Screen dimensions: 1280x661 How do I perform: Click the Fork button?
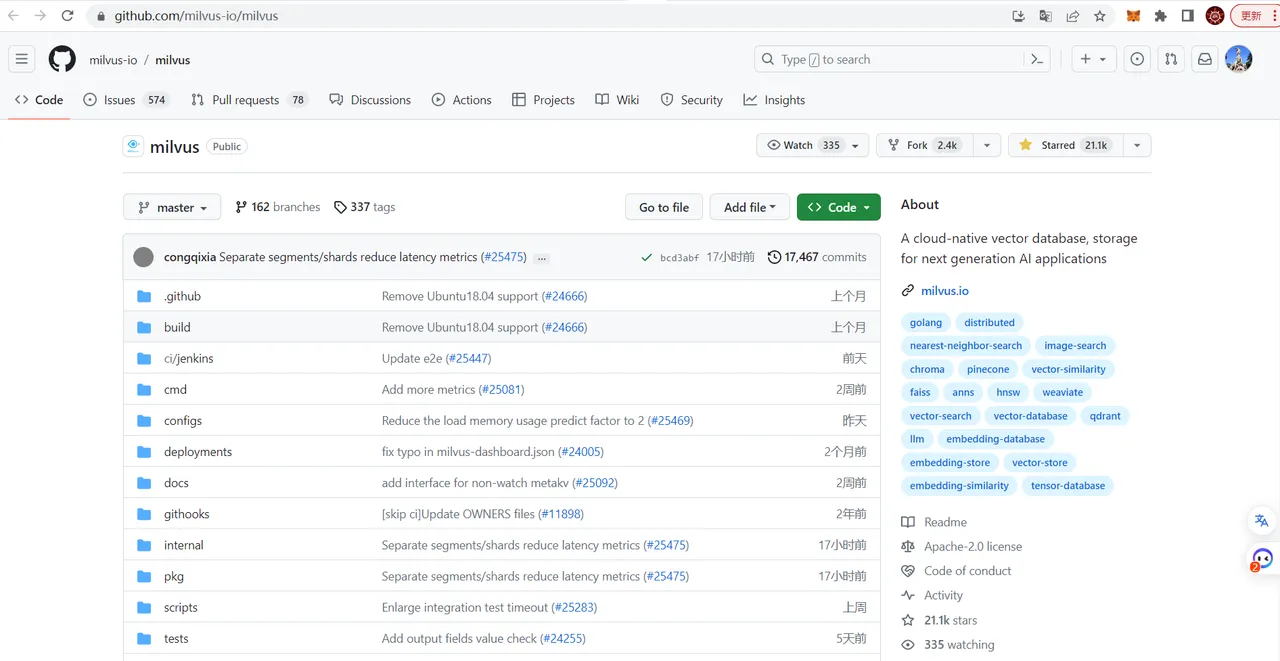click(924, 145)
